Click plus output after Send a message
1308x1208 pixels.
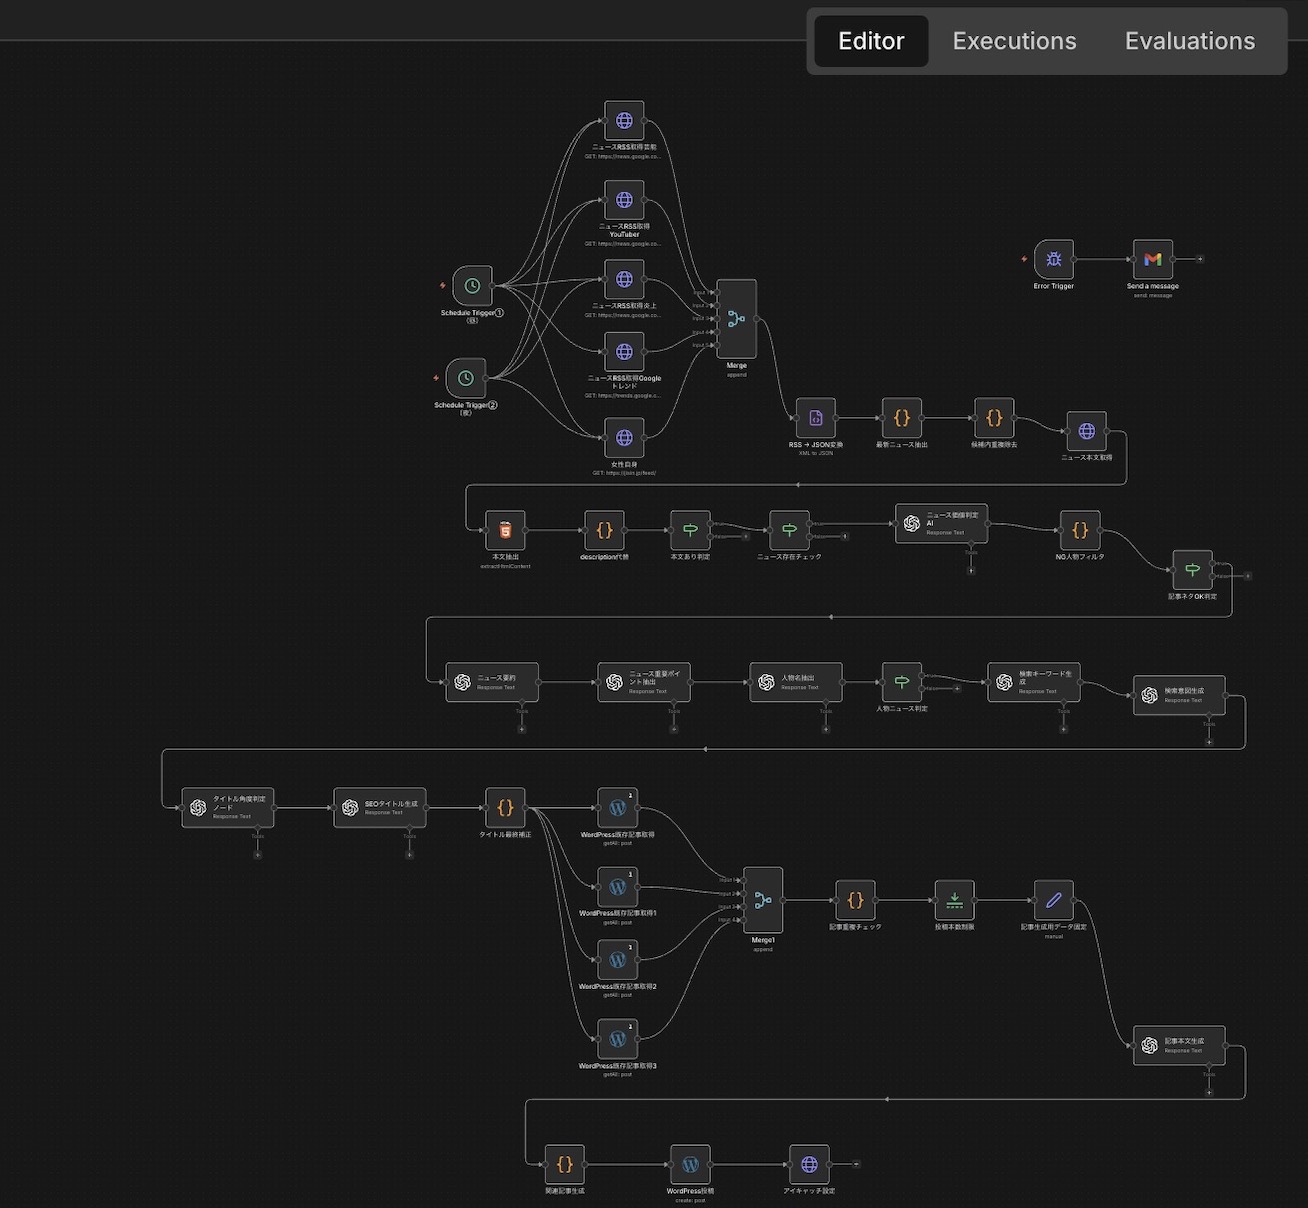[x=1200, y=259]
